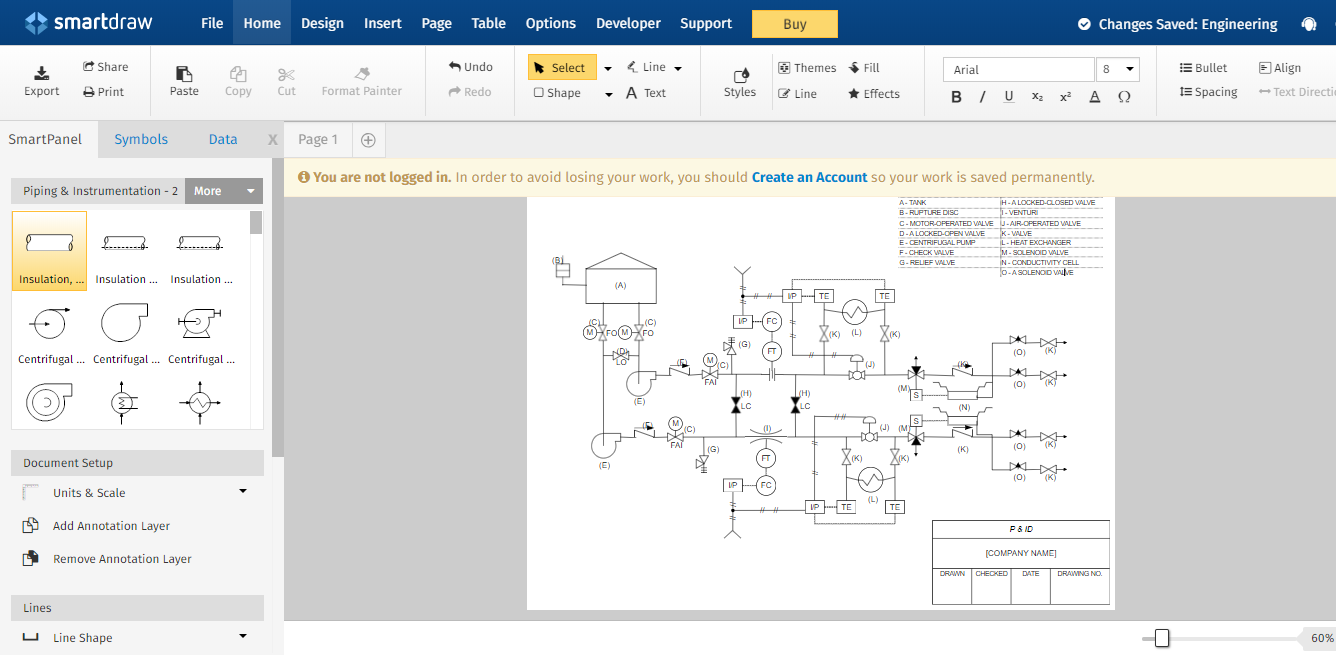This screenshot has height=655, width=1336.
Task: Print the diagram
Action: [104, 92]
